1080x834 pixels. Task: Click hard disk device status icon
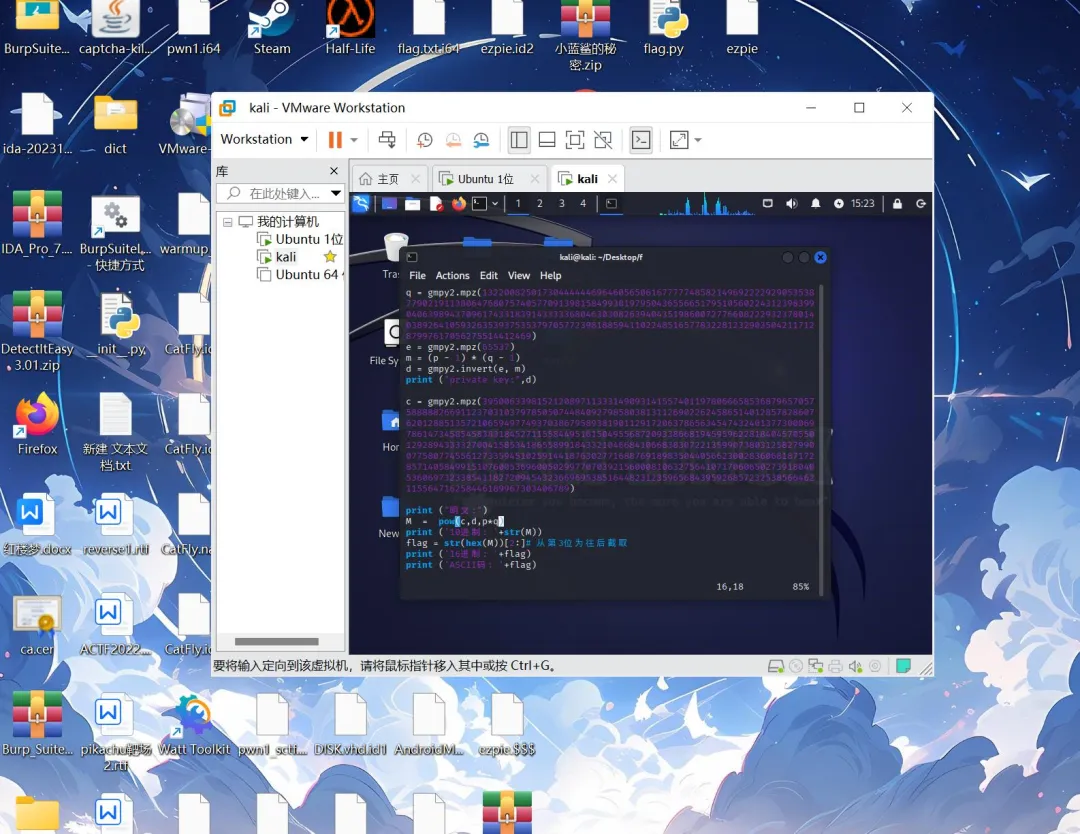(x=776, y=666)
